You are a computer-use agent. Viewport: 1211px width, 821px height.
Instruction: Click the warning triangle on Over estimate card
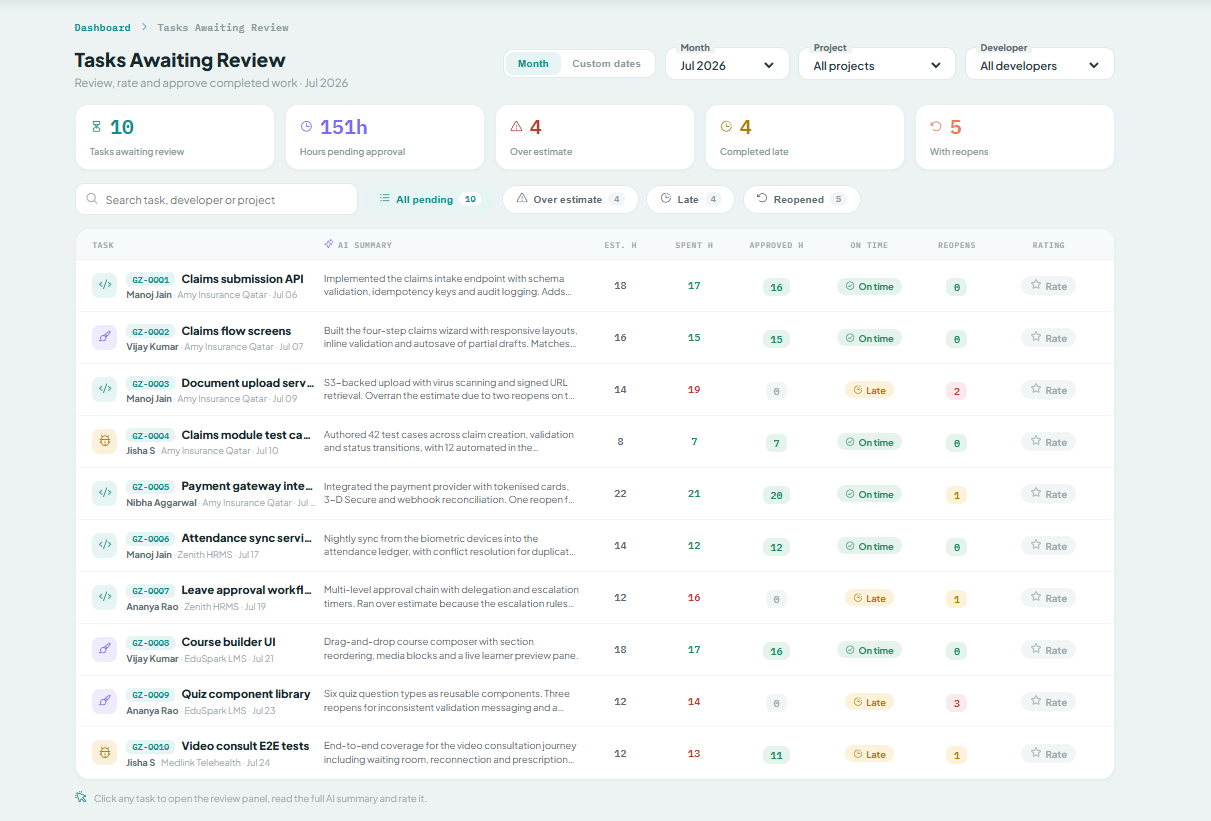pos(516,127)
